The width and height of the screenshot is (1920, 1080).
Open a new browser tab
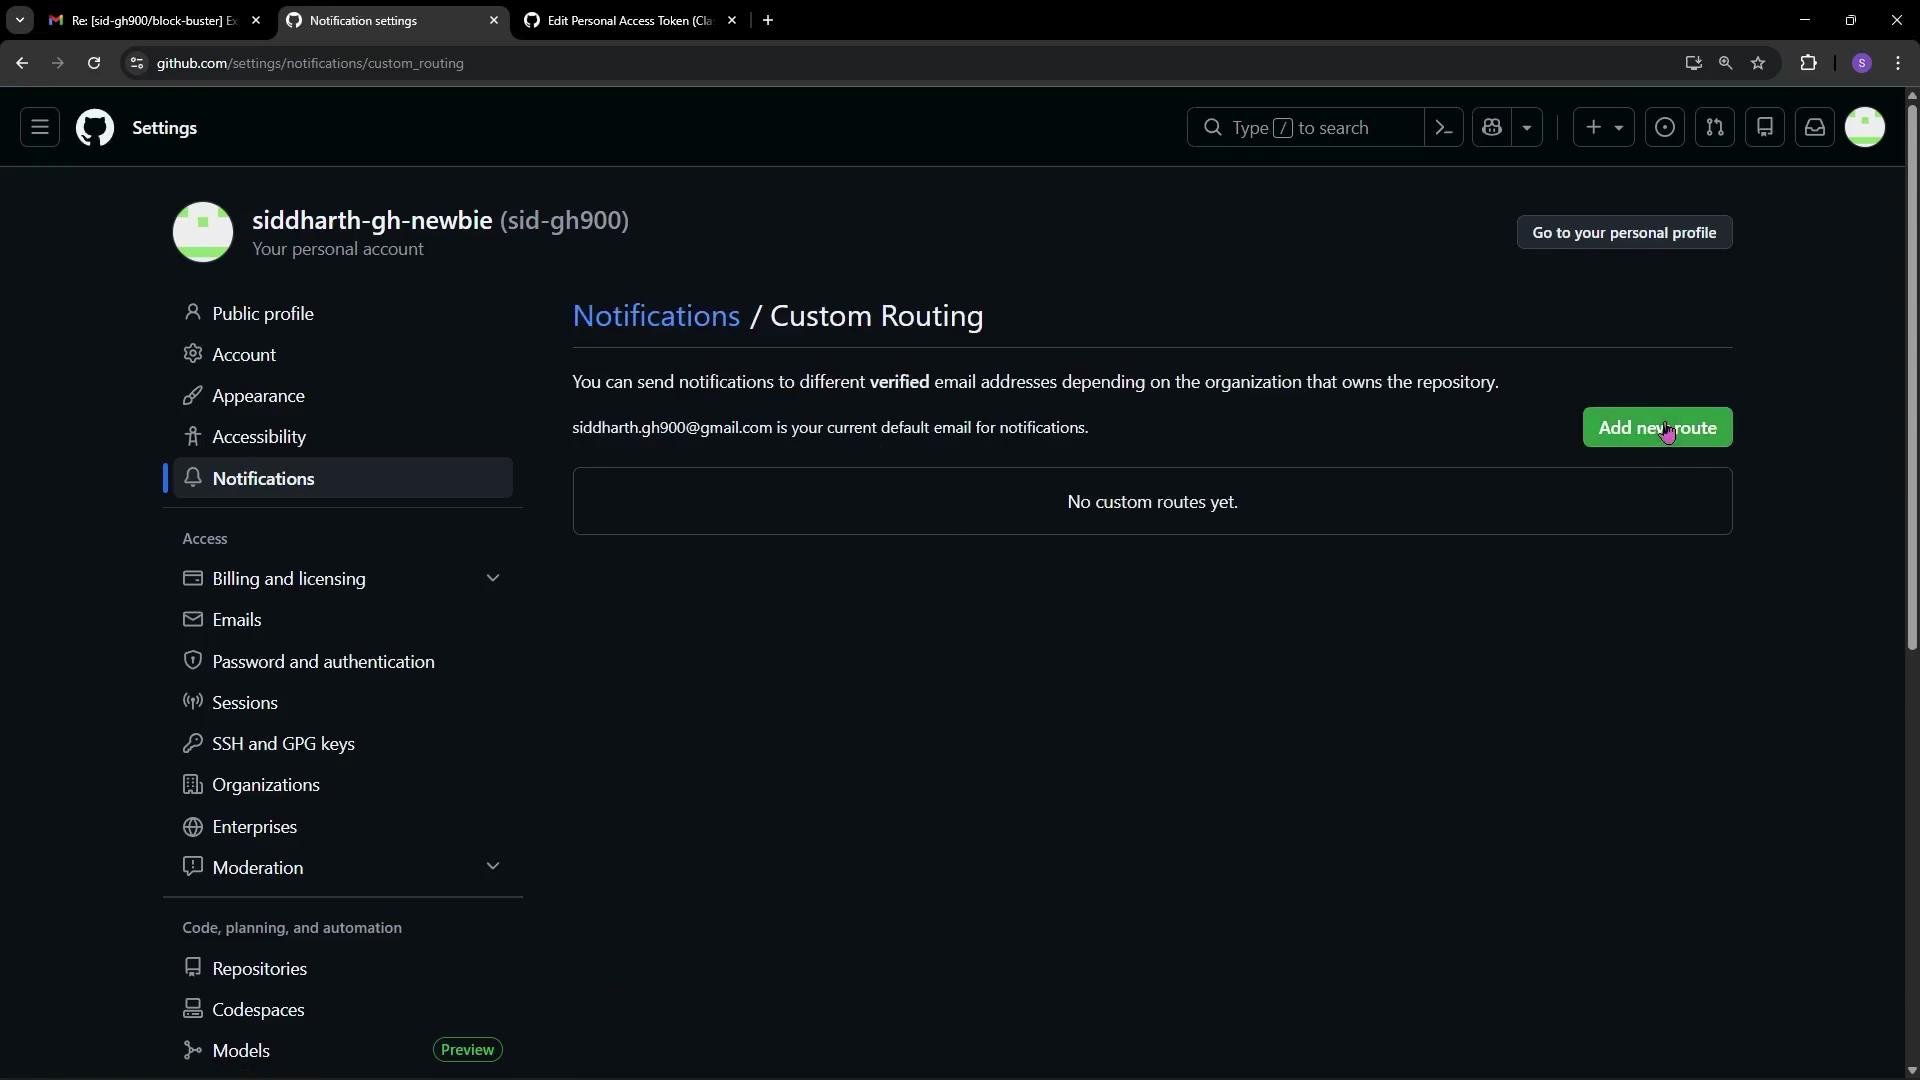768,20
